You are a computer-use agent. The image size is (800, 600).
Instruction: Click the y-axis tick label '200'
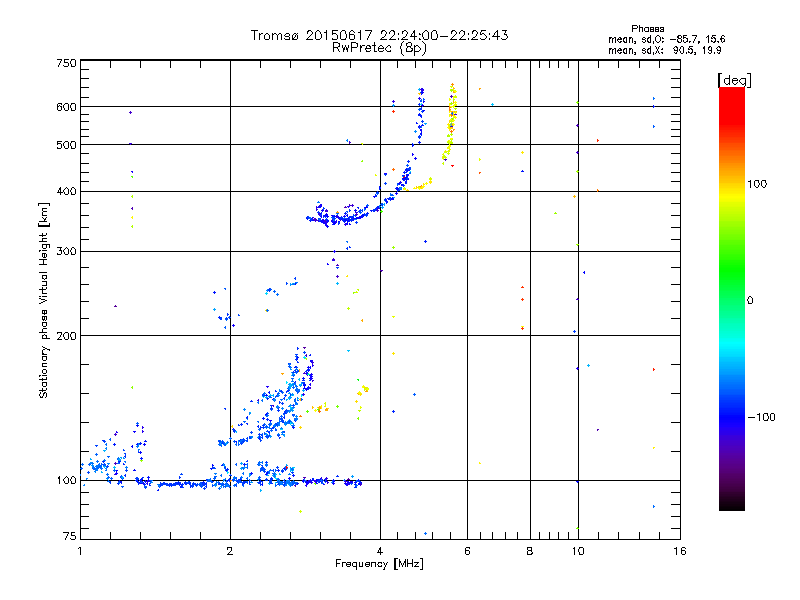(x=66, y=336)
